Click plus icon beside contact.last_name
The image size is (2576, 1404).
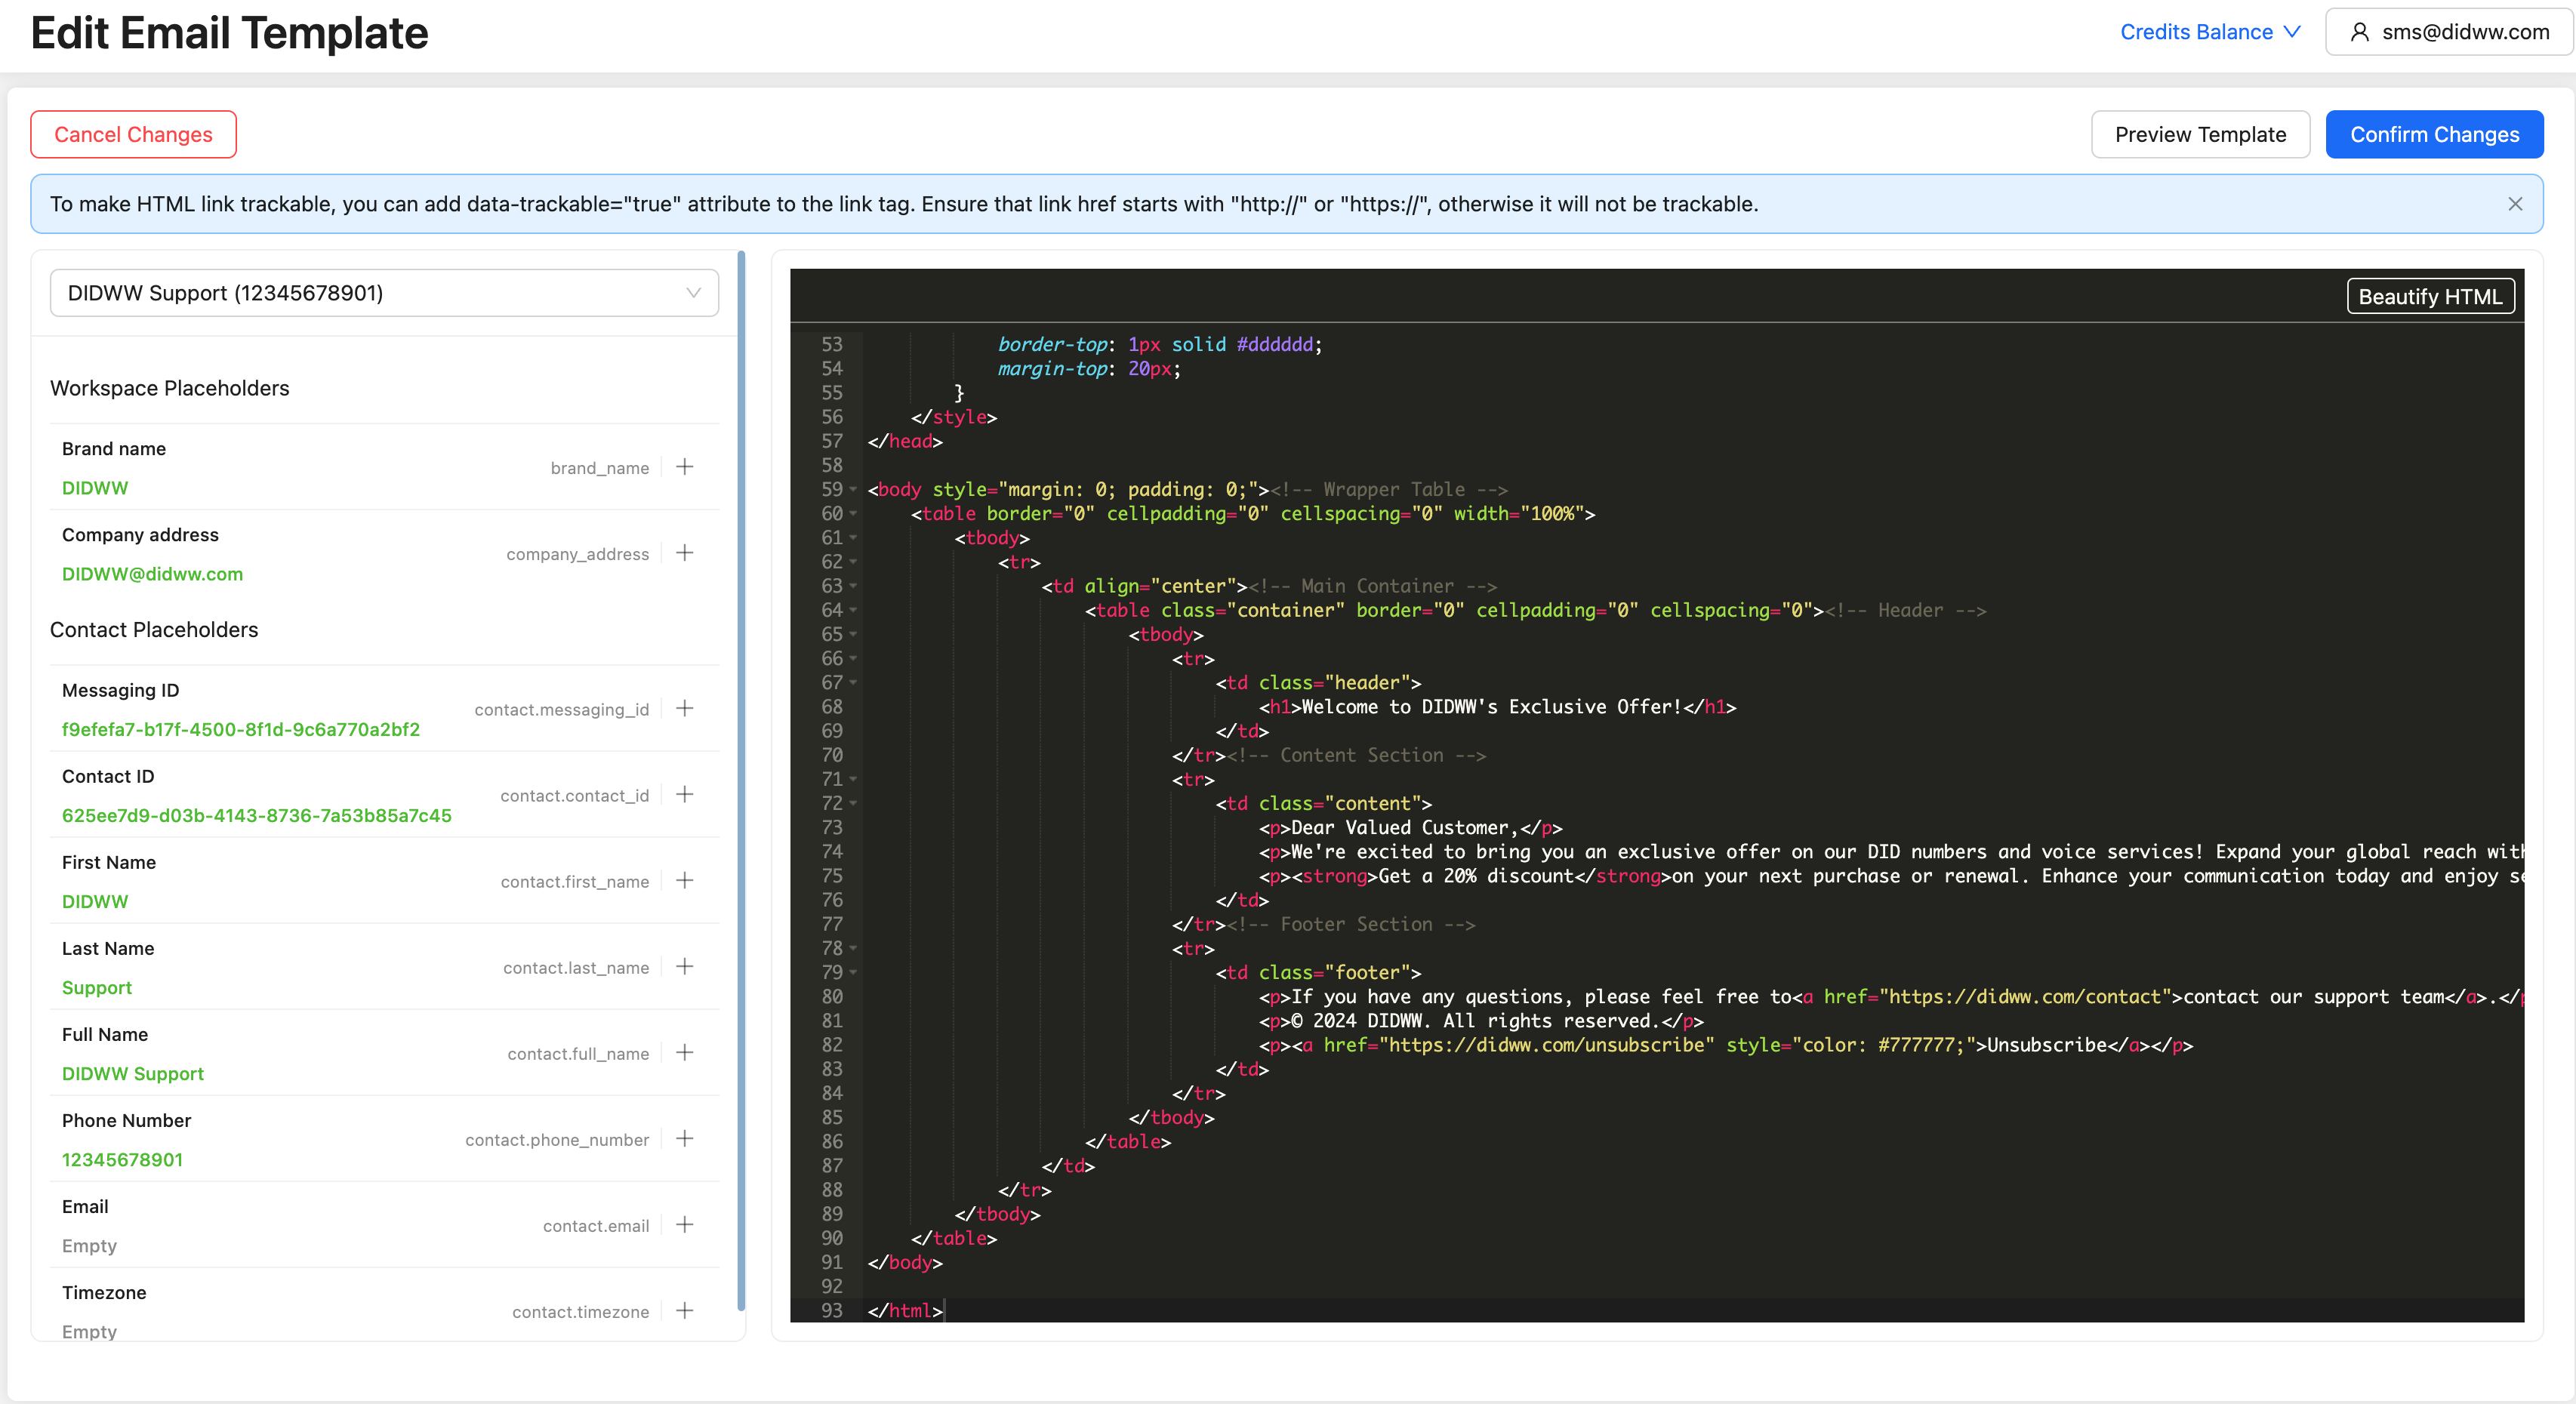coord(685,967)
